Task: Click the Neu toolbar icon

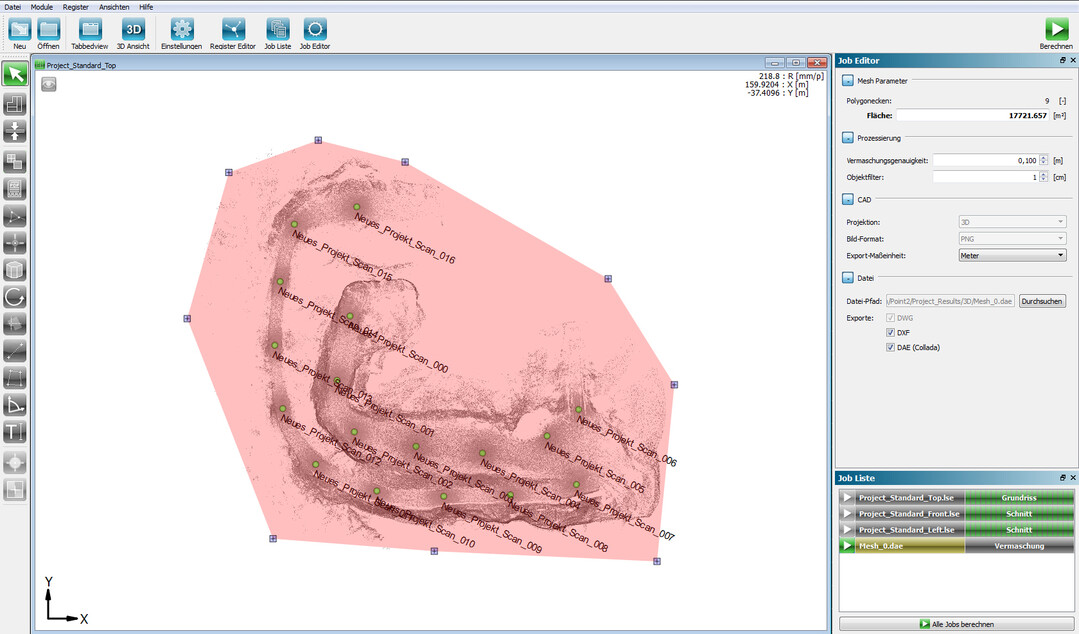Action: [x=20, y=30]
